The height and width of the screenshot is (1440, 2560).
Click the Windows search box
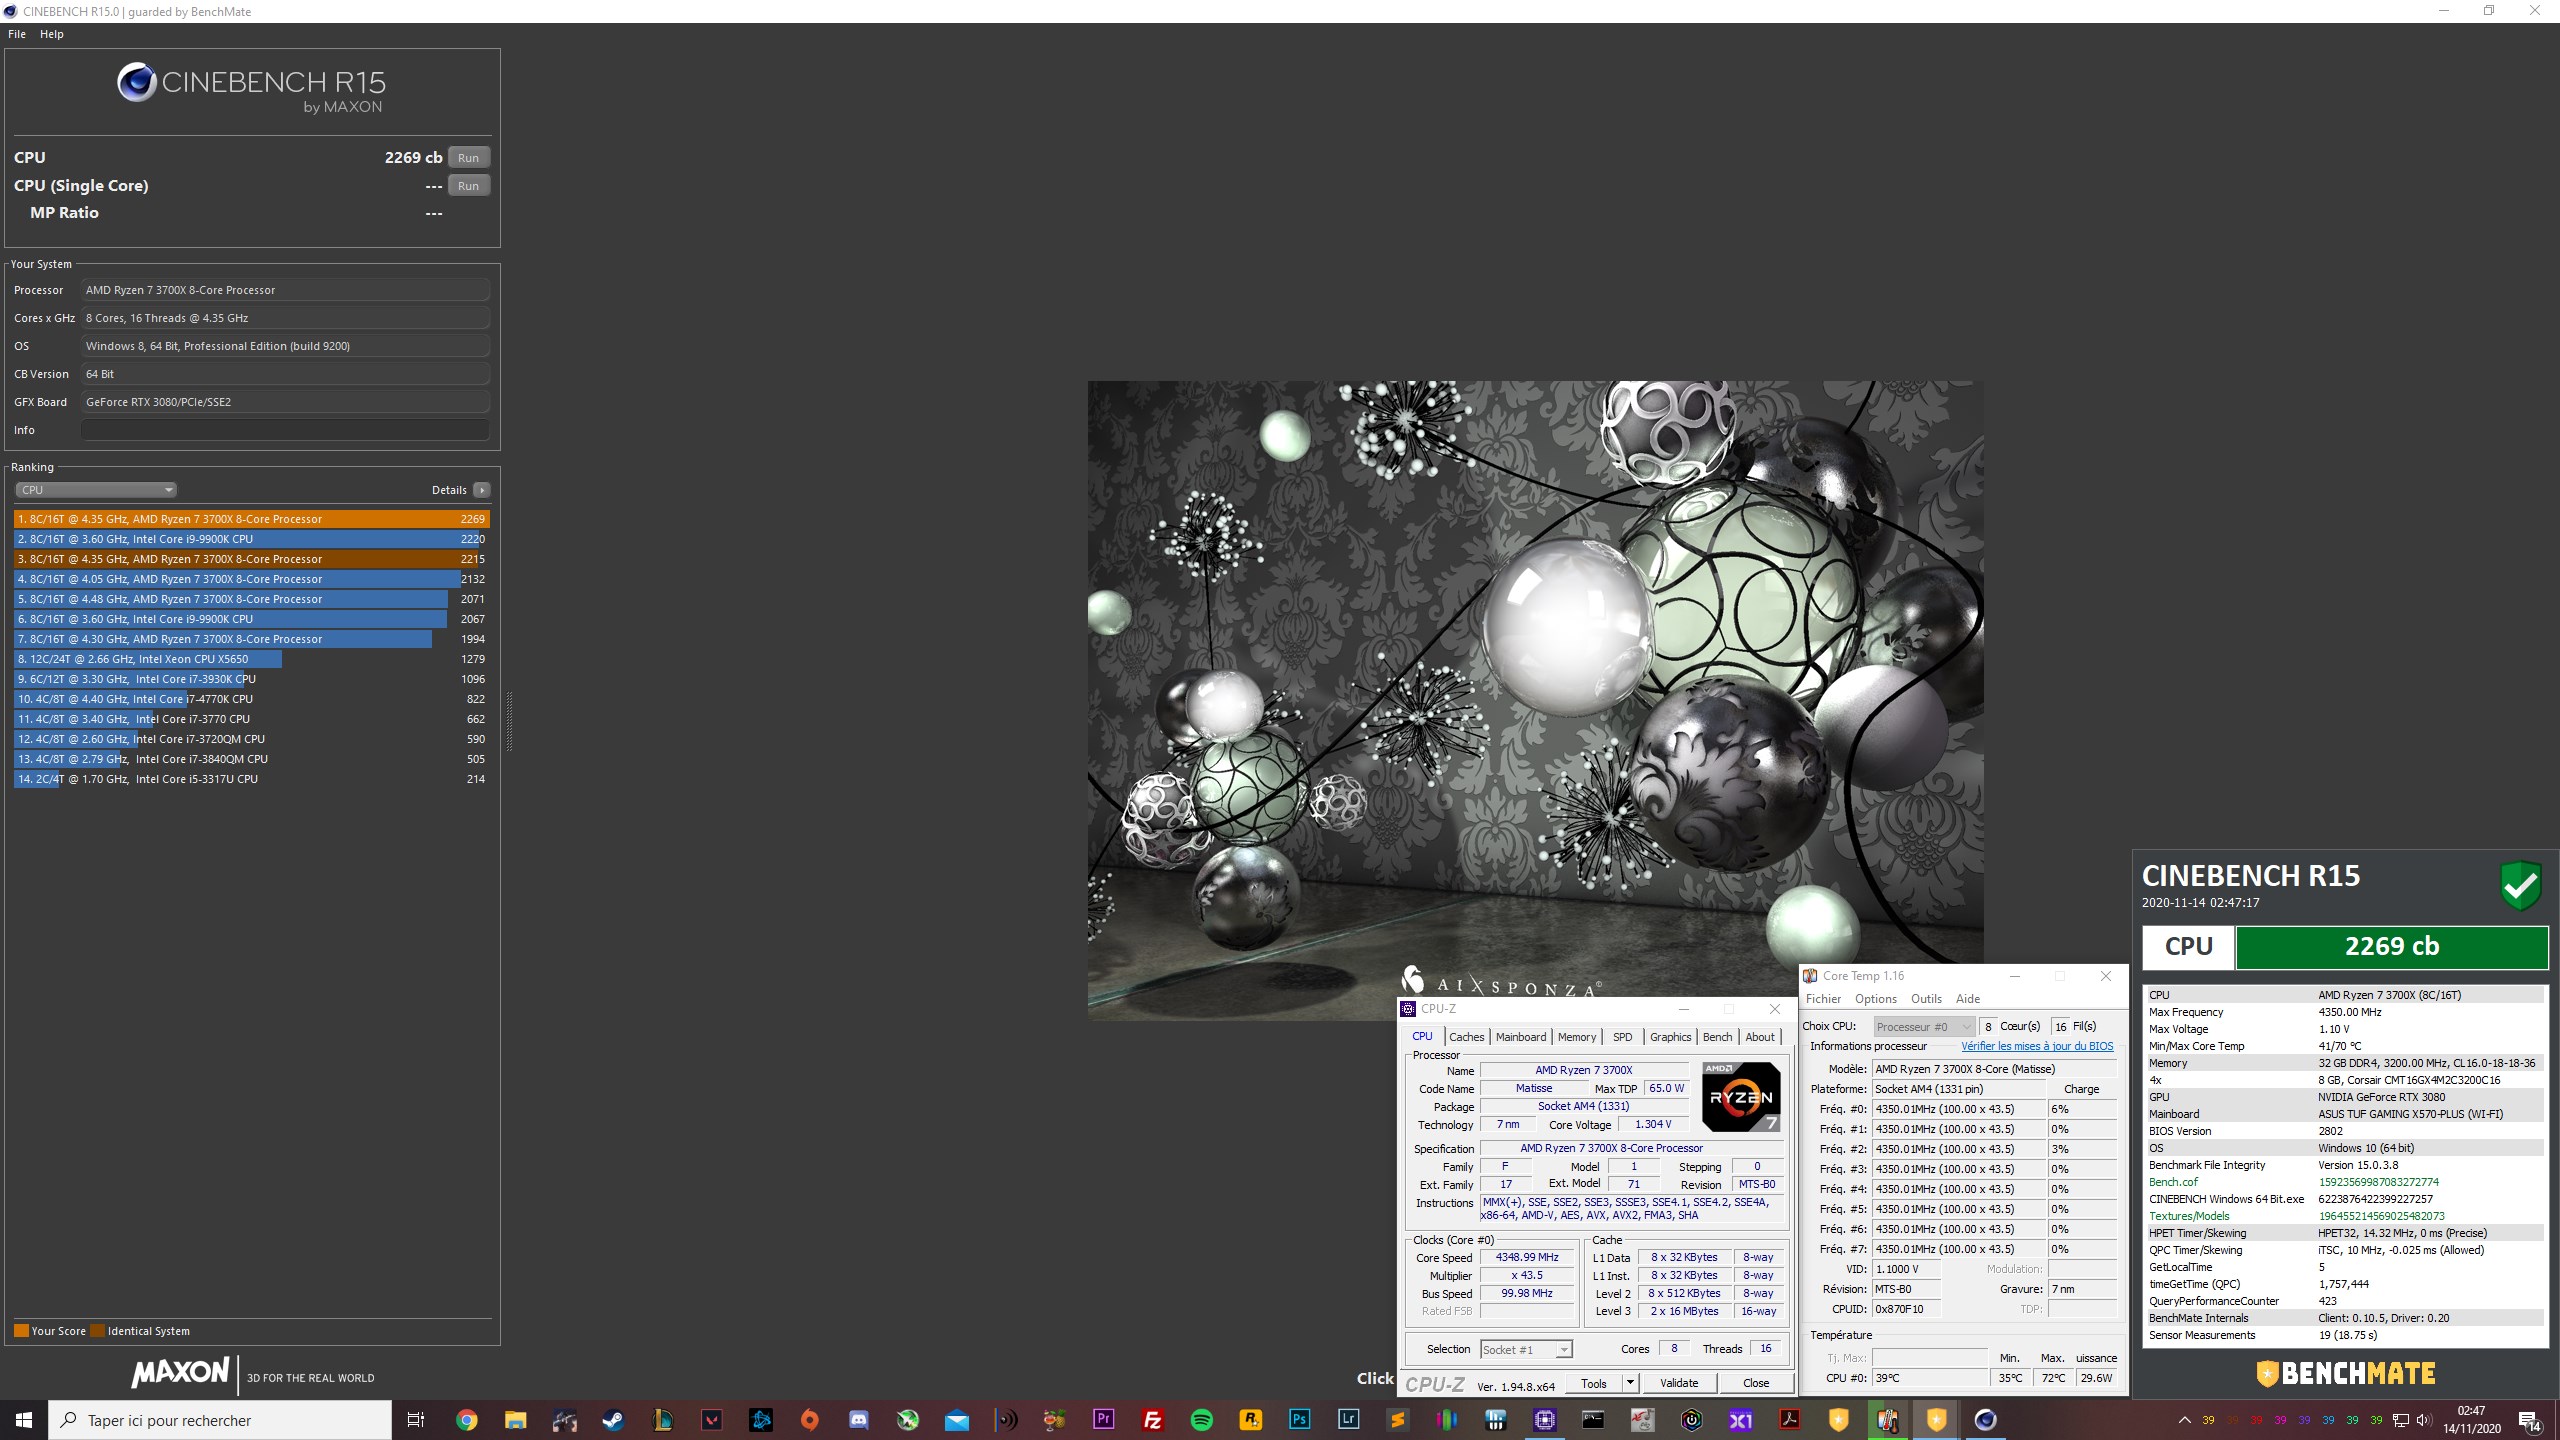(220, 1420)
